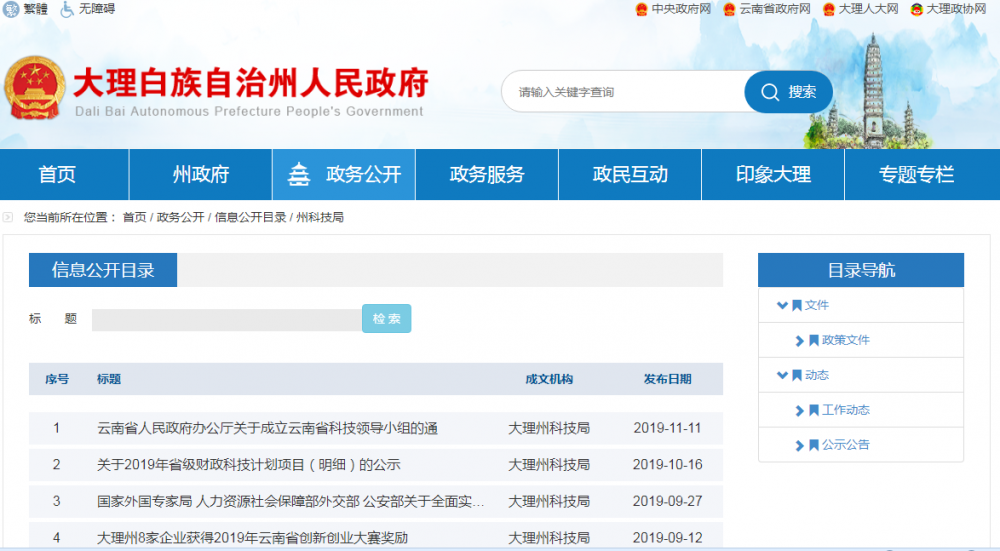Click the bookmark icon beside 动态
The height and width of the screenshot is (551, 1000).
797,376
